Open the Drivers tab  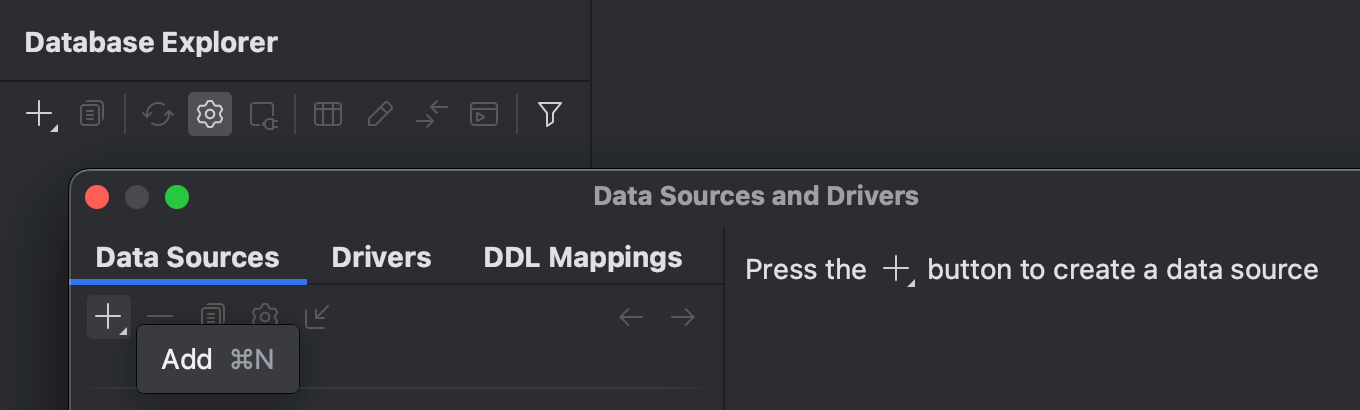tap(381, 257)
